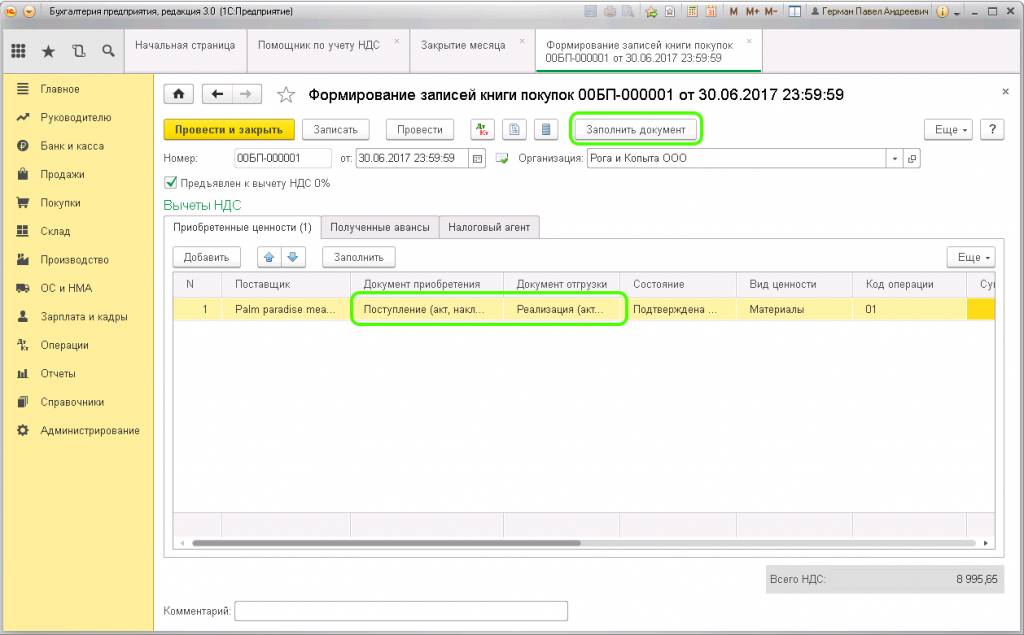Click the 'Провести' button

(420, 129)
